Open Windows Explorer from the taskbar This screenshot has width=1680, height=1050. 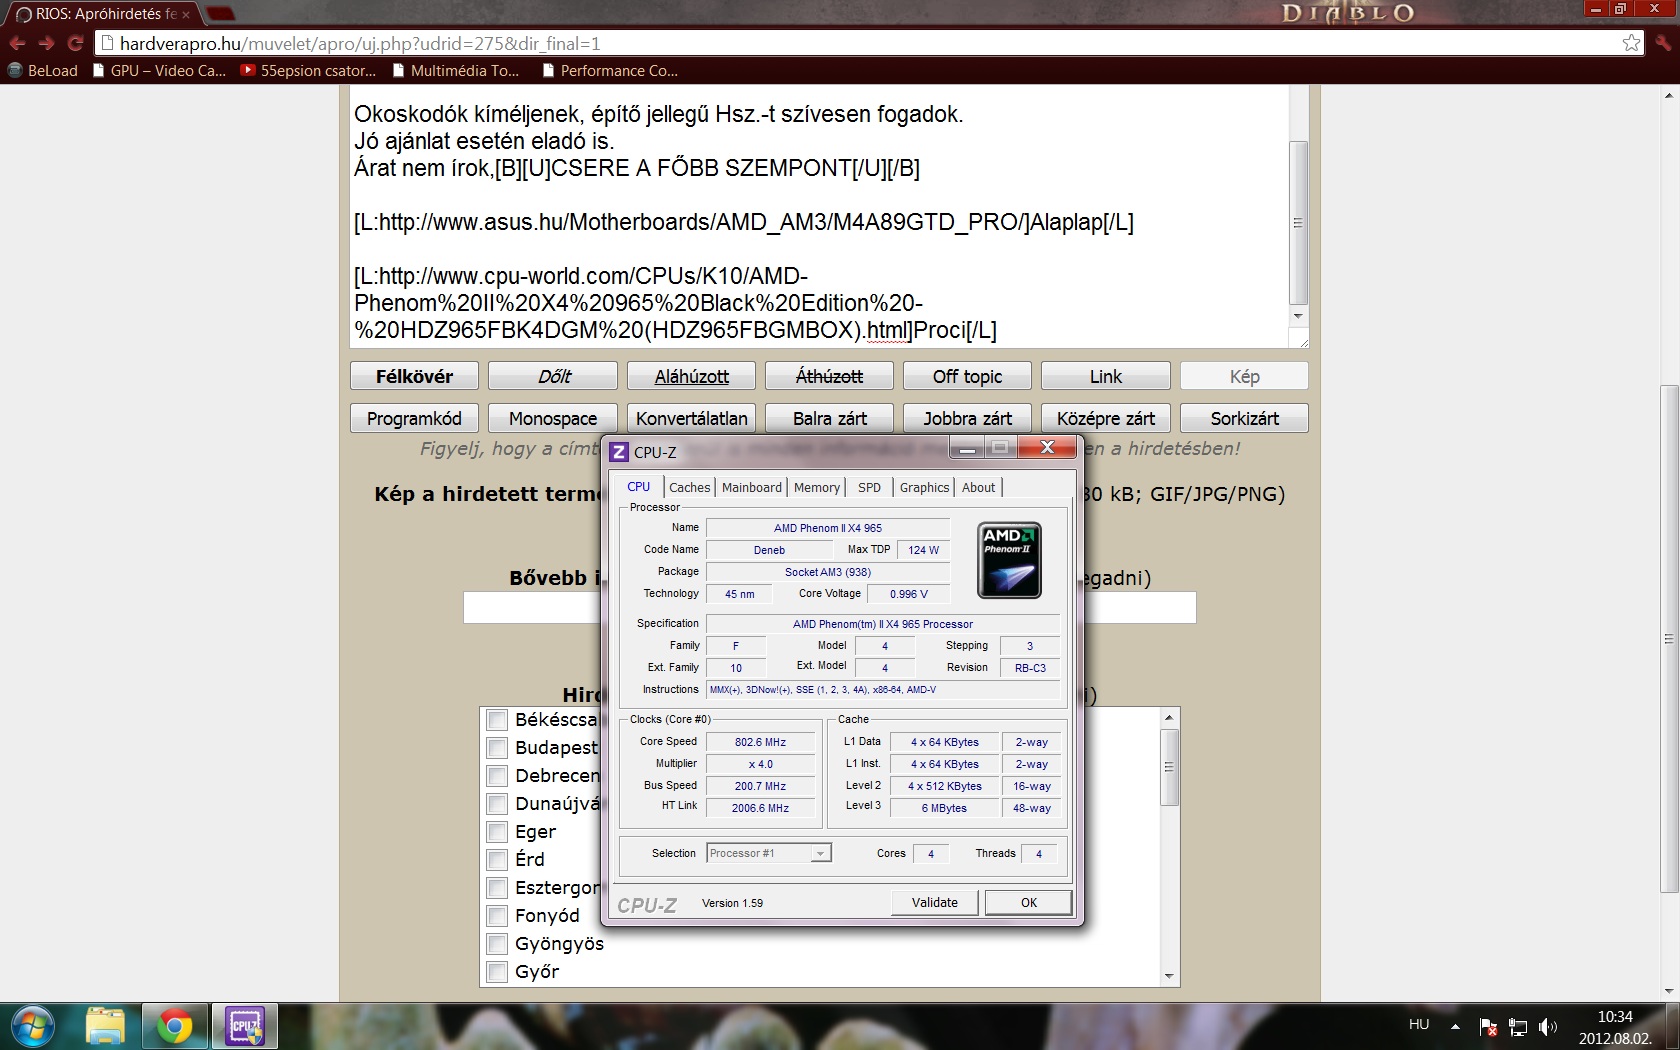click(x=105, y=1026)
